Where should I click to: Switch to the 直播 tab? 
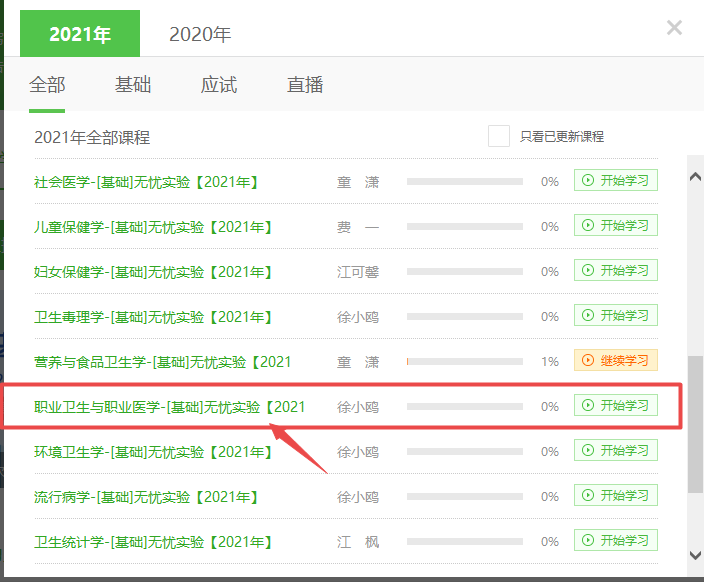coord(305,85)
